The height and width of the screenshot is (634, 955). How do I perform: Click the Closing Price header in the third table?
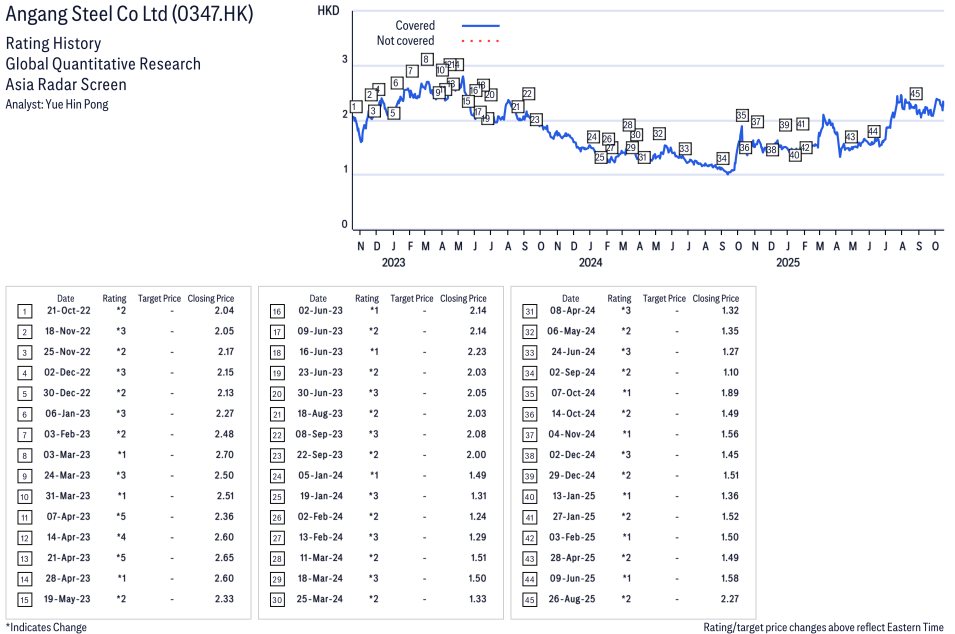coord(715,298)
